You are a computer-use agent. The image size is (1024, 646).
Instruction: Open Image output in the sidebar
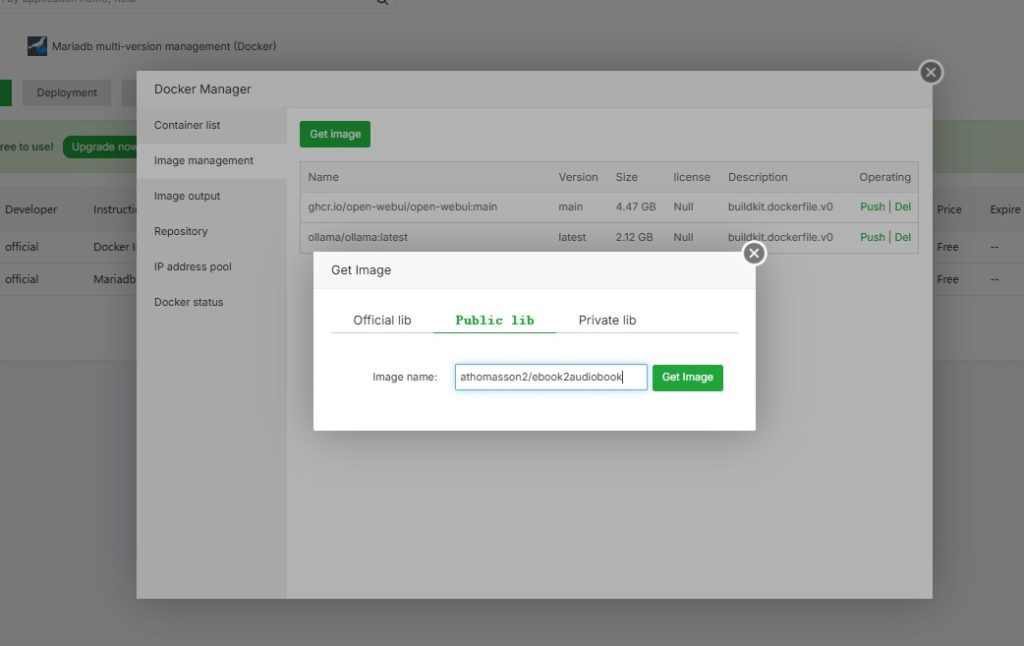pos(212,196)
